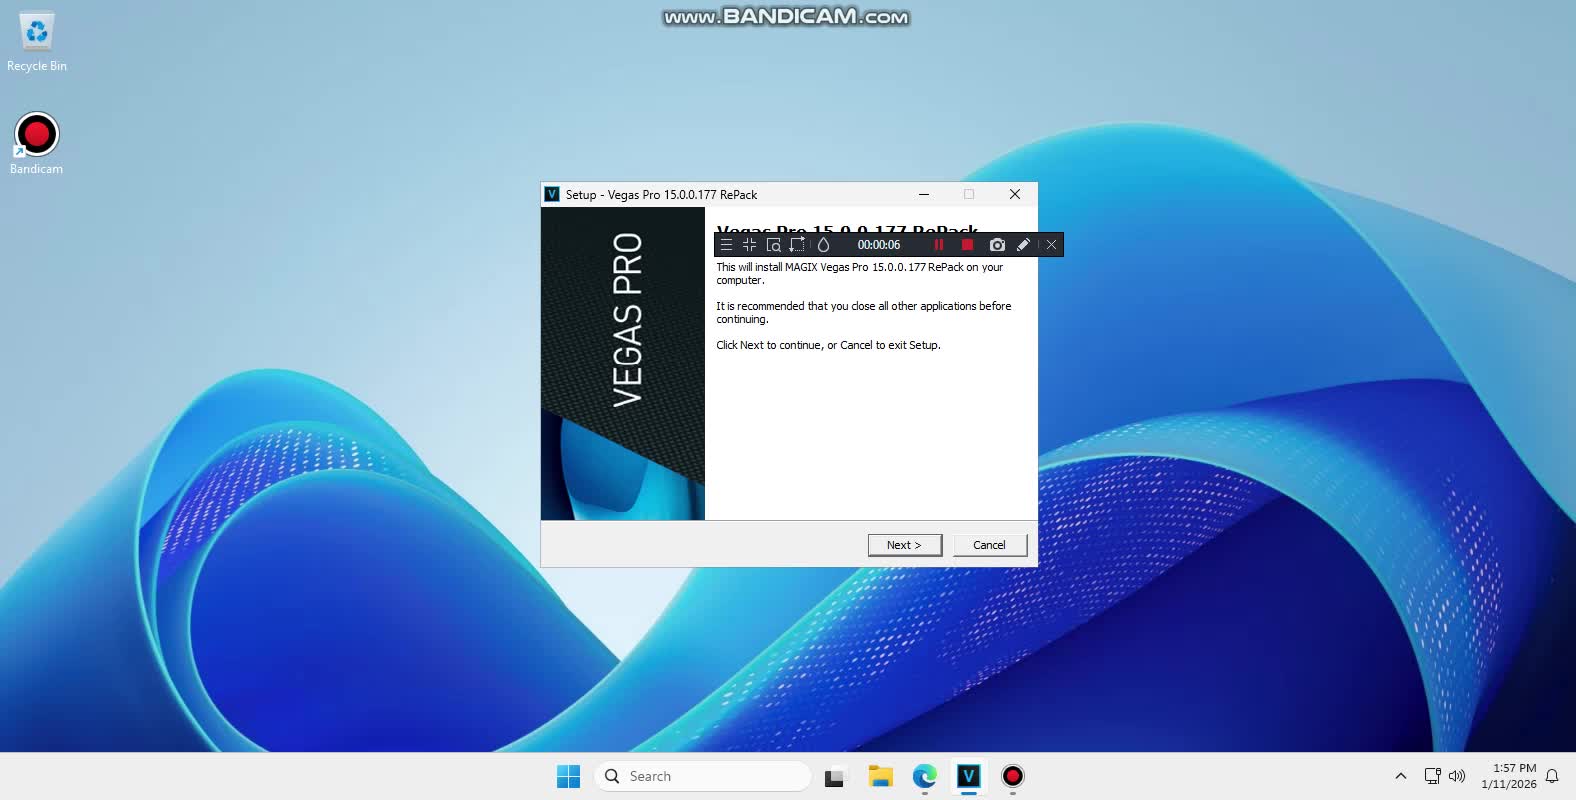Click the Vegas V icon in setup title bar
1576x800 pixels.
pos(552,194)
